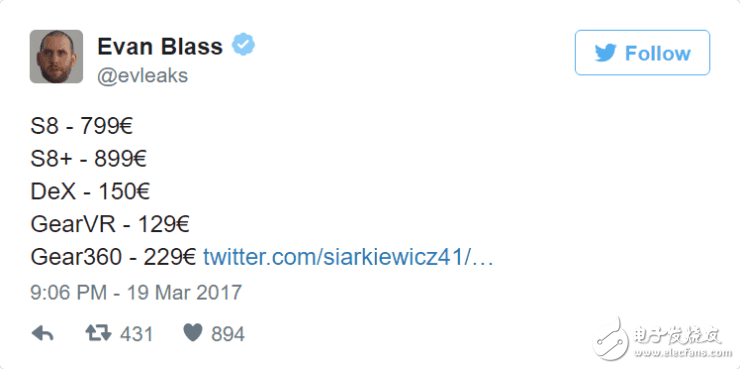
Task: Open the 9:06 PM - 19 Mar 2017 timestamp
Action: (136, 292)
